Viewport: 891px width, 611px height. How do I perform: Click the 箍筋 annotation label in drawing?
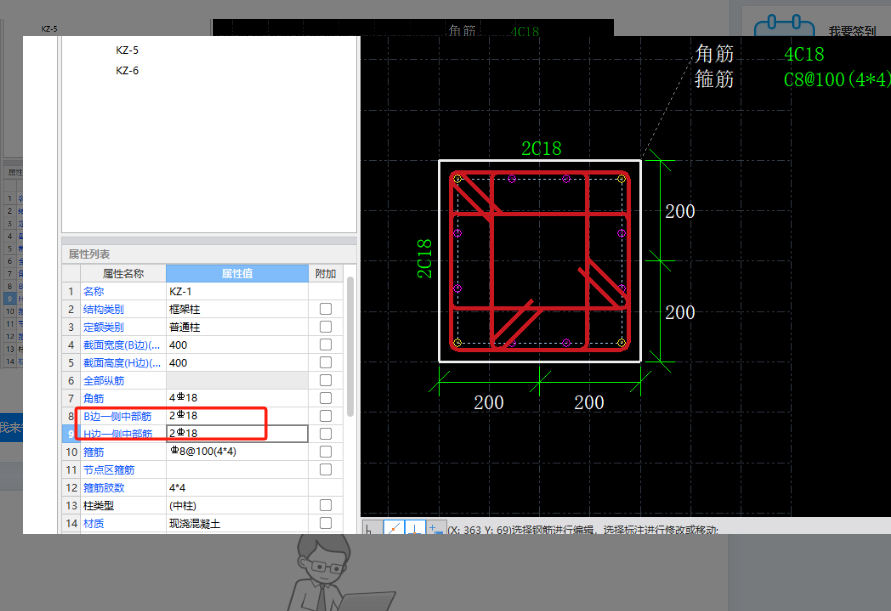[714, 78]
